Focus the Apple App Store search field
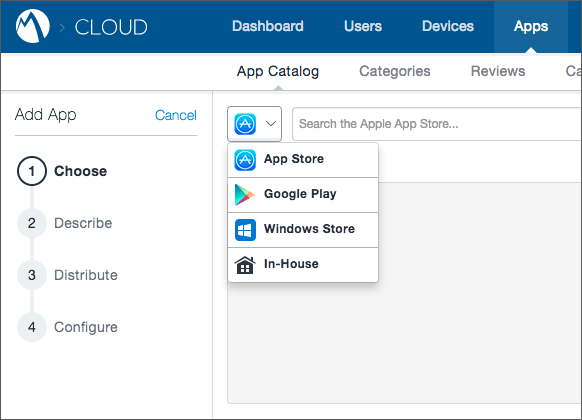The image size is (582, 420). tap(436, 124)
